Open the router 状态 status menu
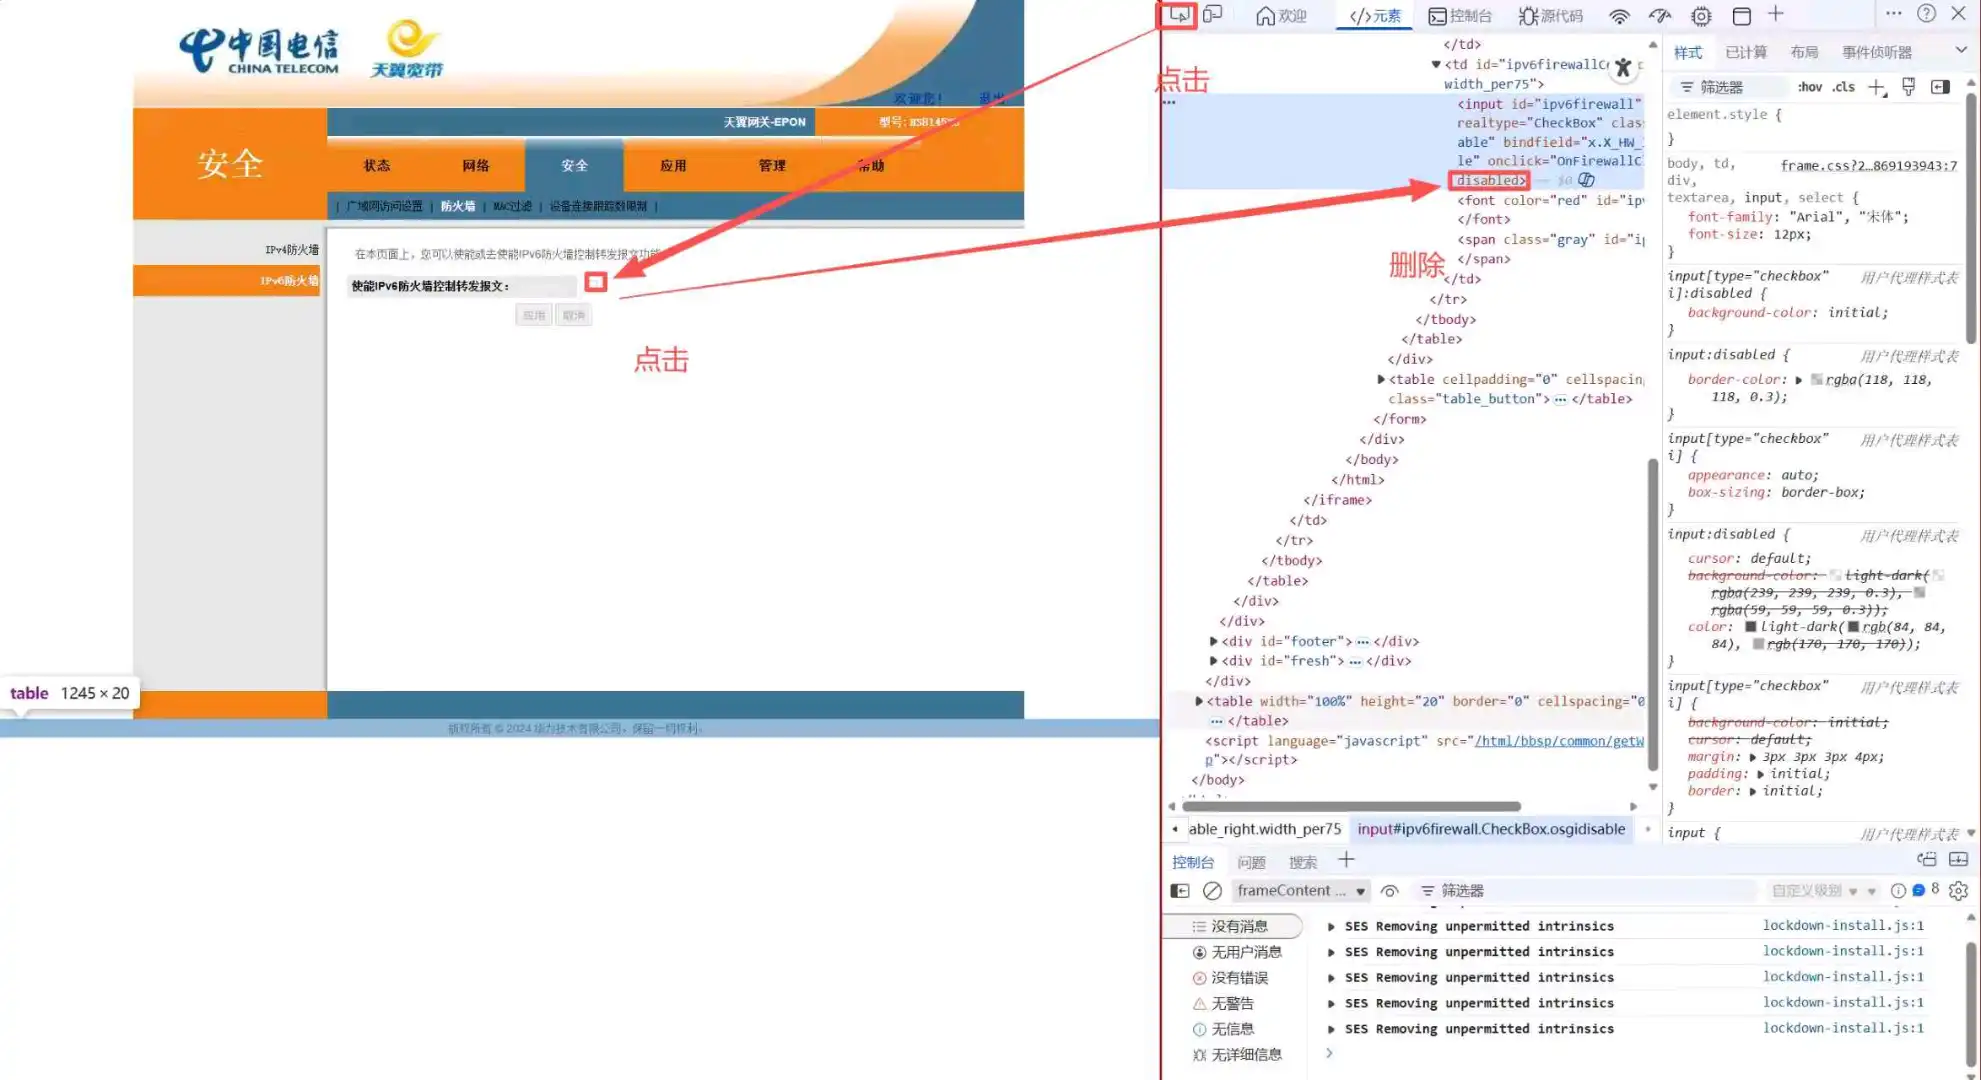 coord(377,166)
